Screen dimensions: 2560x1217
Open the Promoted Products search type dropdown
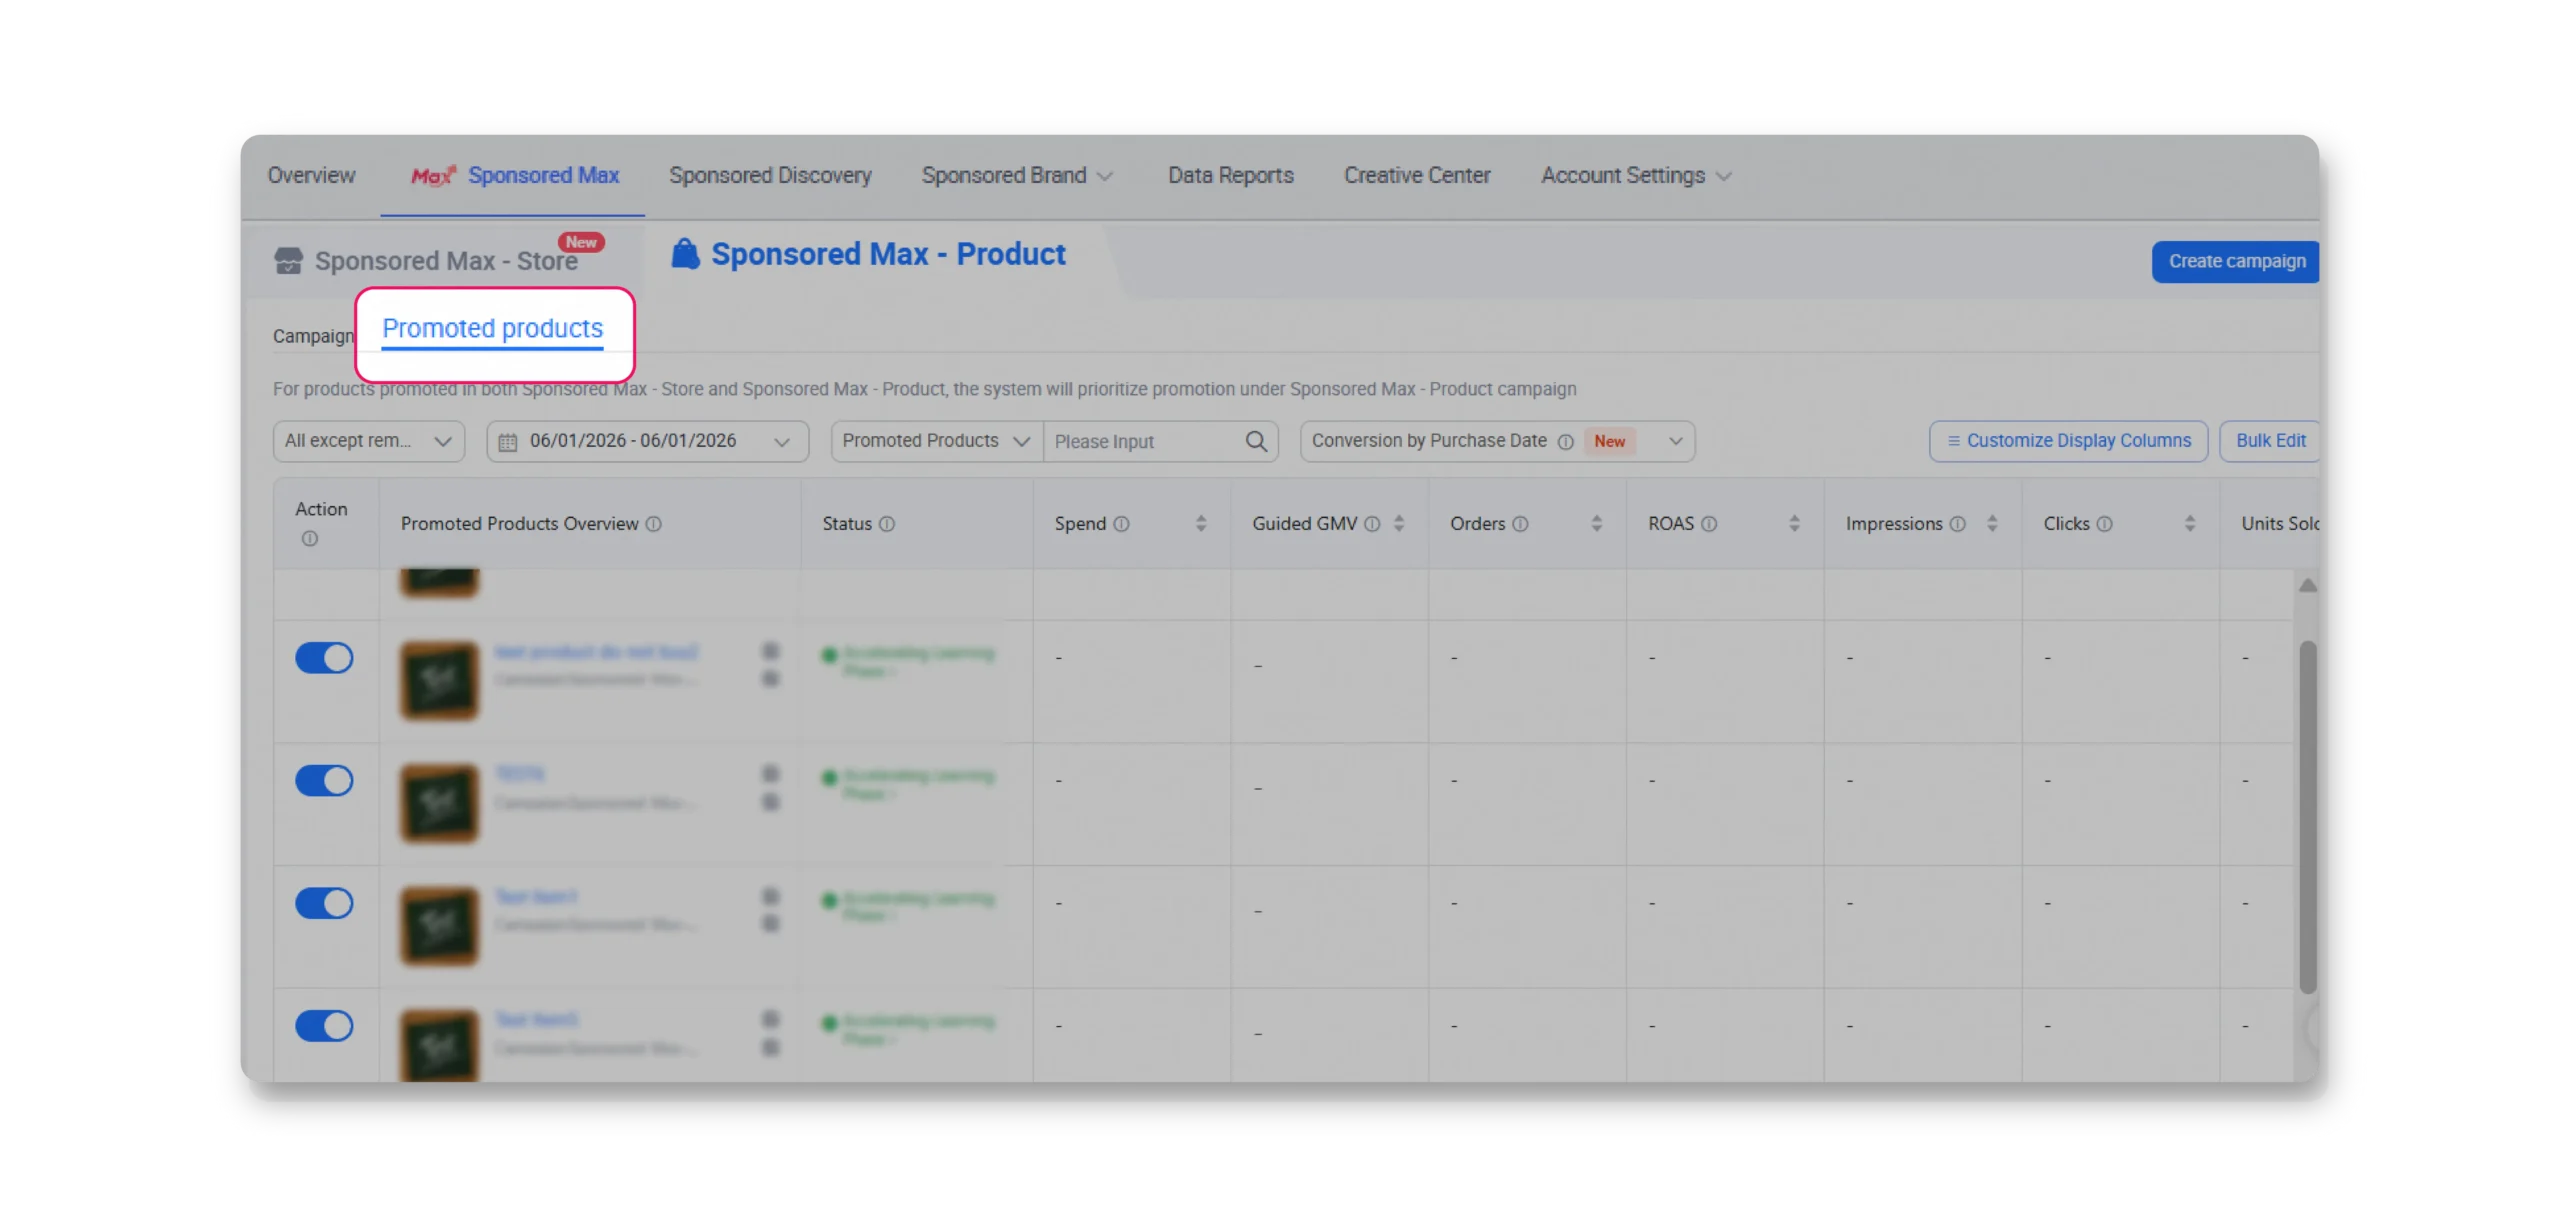pyautogui.click(x=936, y=441)
